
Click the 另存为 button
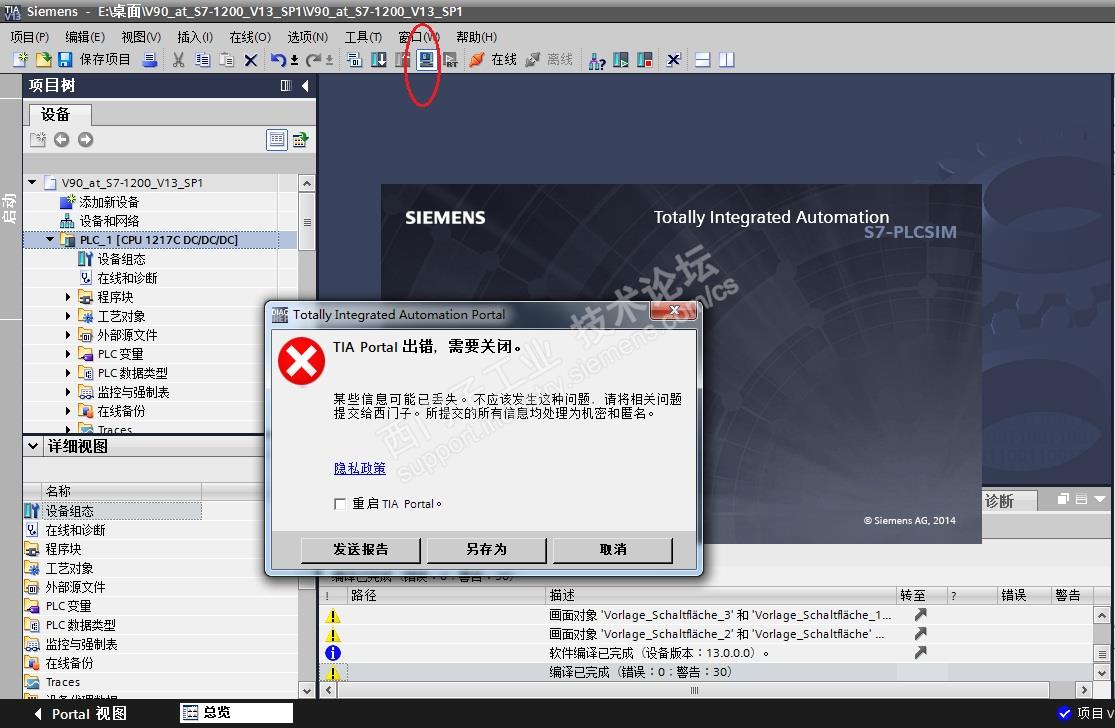click(x=486, y=550)
